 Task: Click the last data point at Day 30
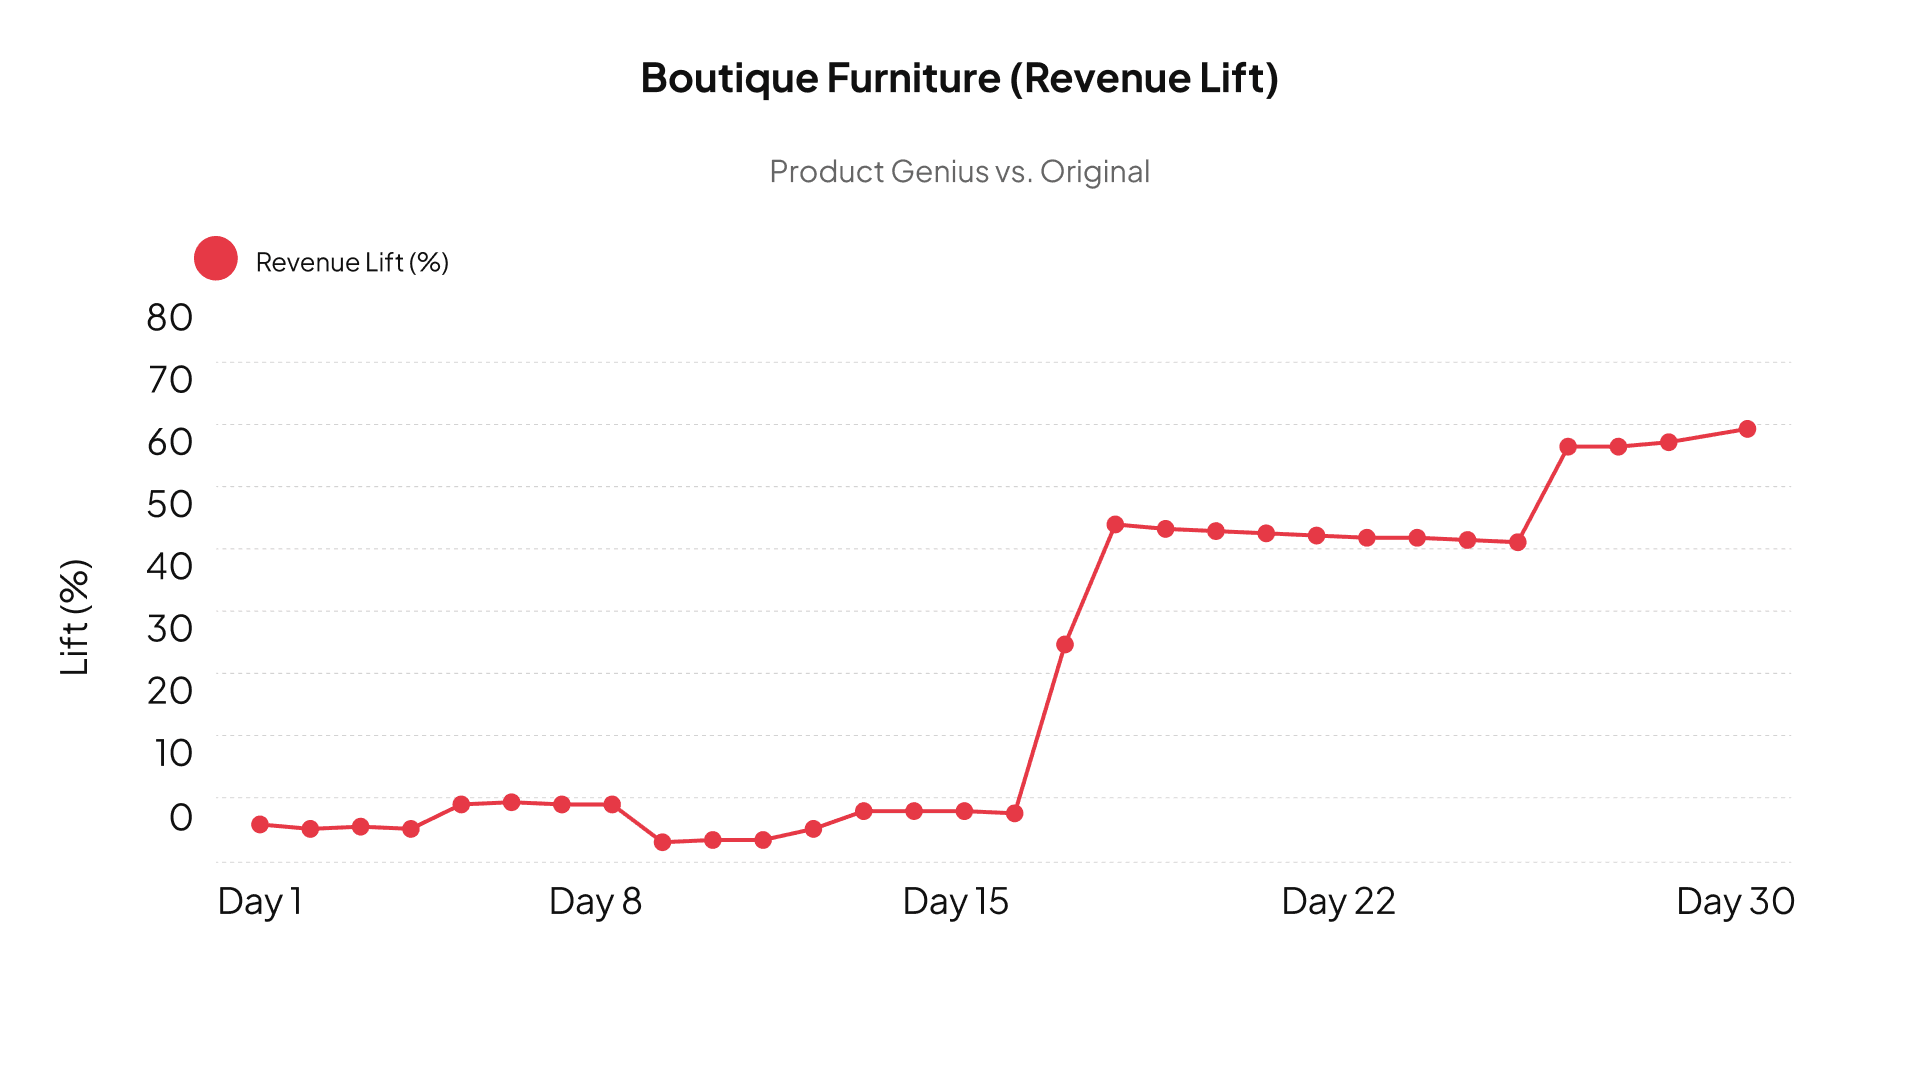(1747, 429)
